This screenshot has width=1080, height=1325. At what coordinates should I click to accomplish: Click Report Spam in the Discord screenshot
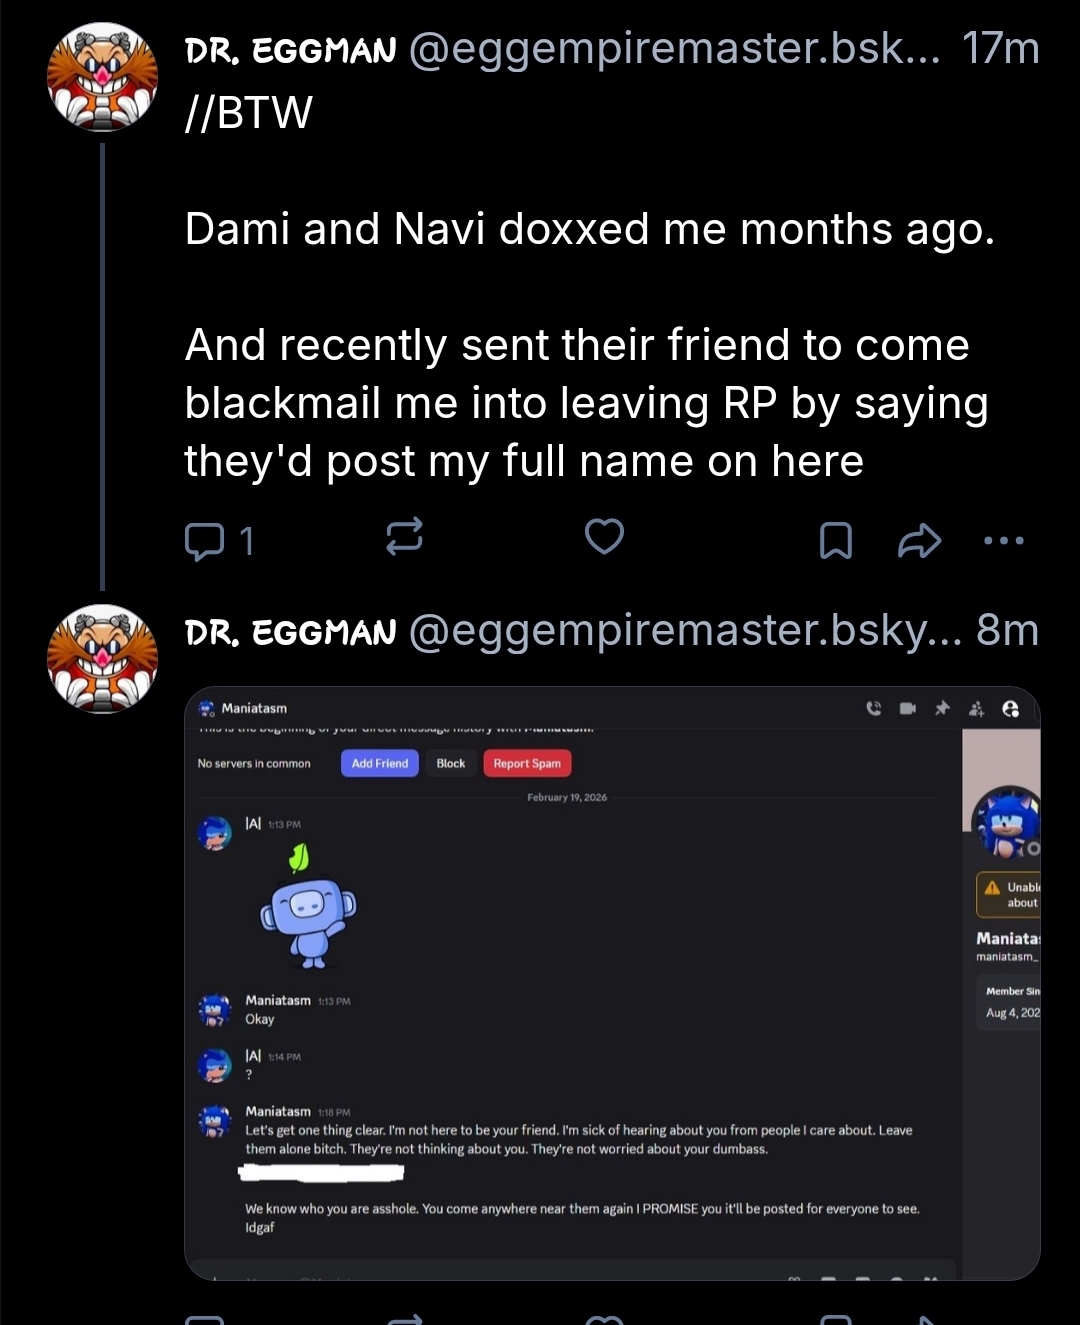(x=527, y=763)
